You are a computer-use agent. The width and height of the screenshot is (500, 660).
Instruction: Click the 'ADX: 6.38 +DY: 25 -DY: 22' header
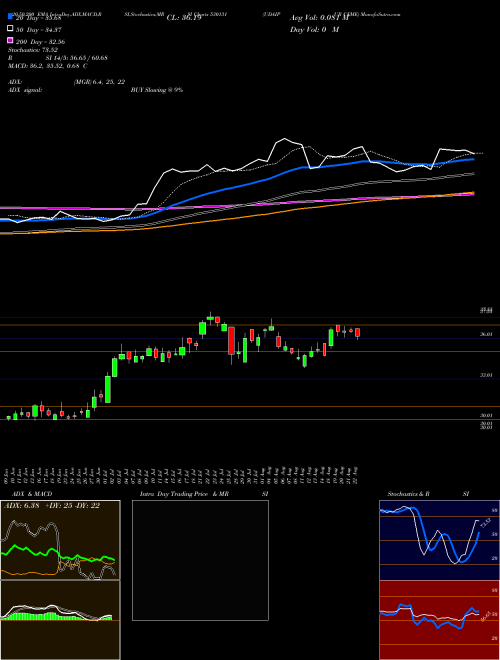point(52,506)
